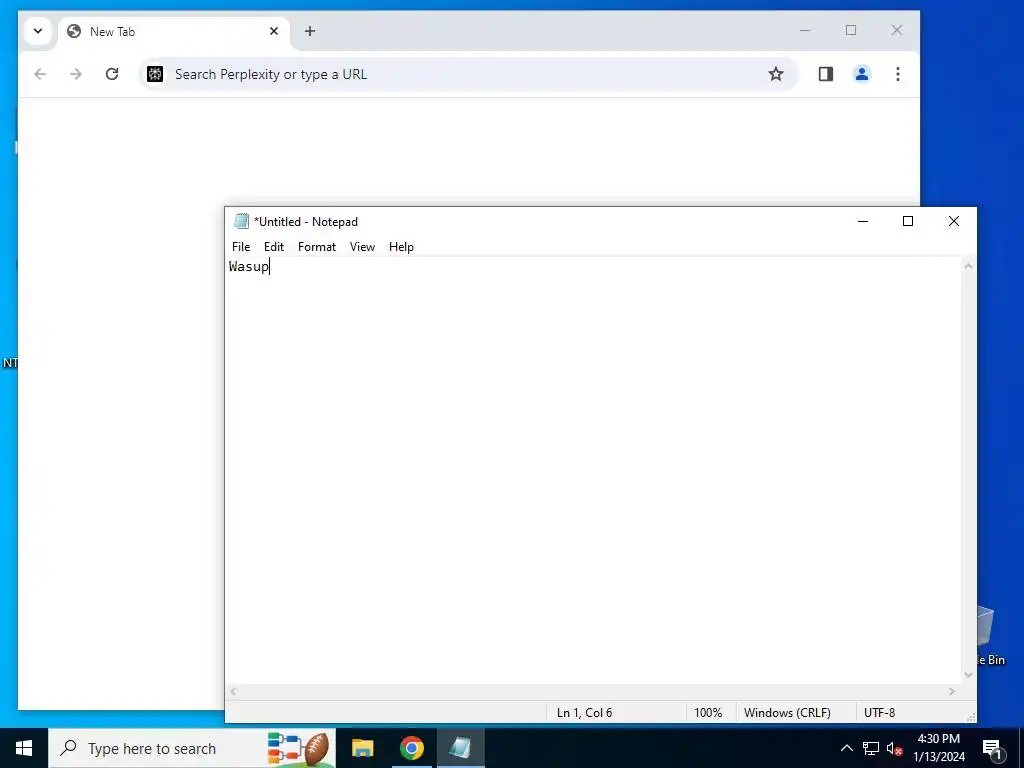Viewport: 1024px width, 768px height.
Task: Open the Chrome profile menu
Action: point(862,74)
